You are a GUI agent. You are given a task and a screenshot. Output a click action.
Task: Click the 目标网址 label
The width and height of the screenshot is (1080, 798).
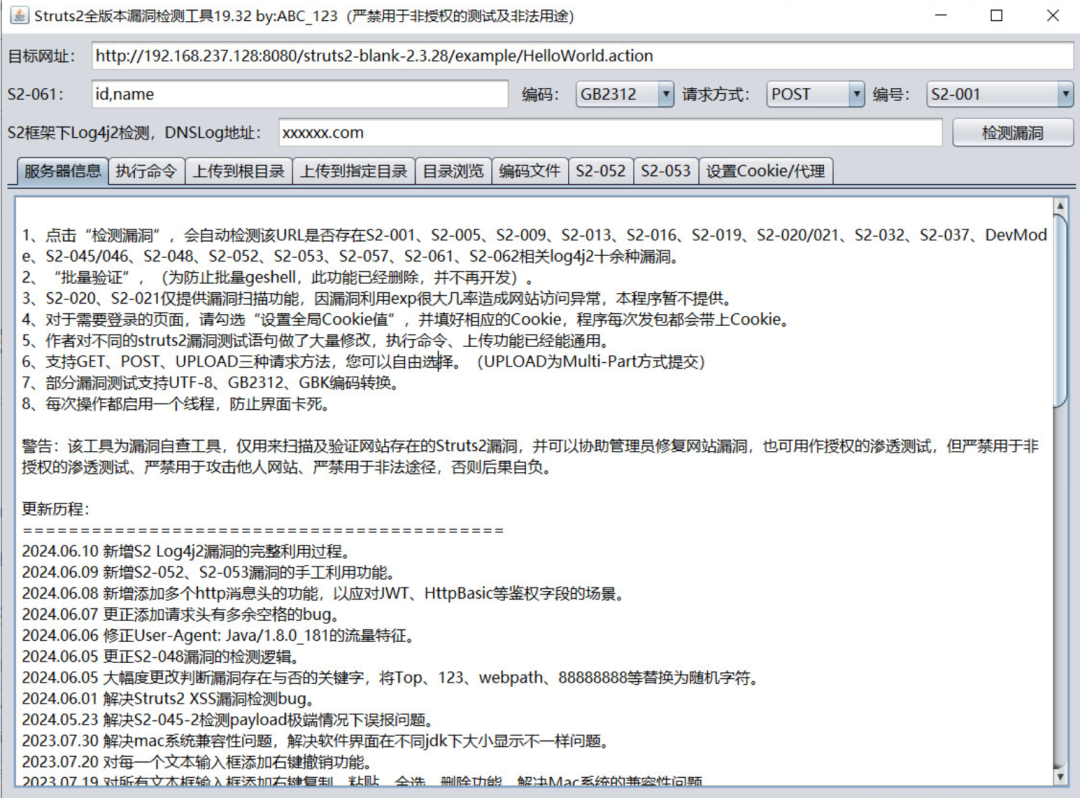coord(41,56)
